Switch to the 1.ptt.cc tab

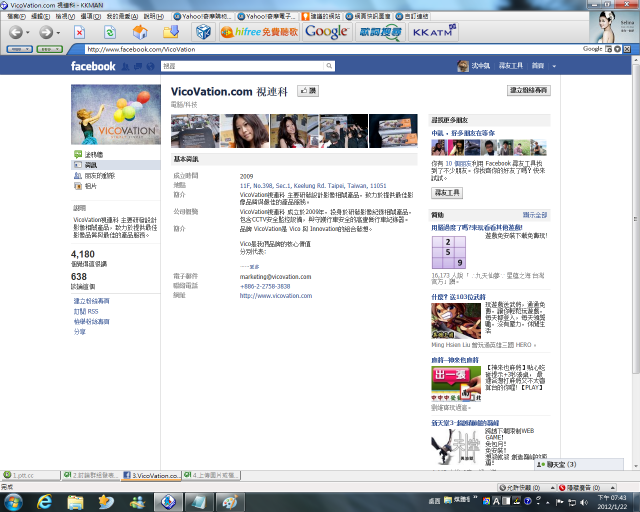pyautogui.click(x=30, y=475)
